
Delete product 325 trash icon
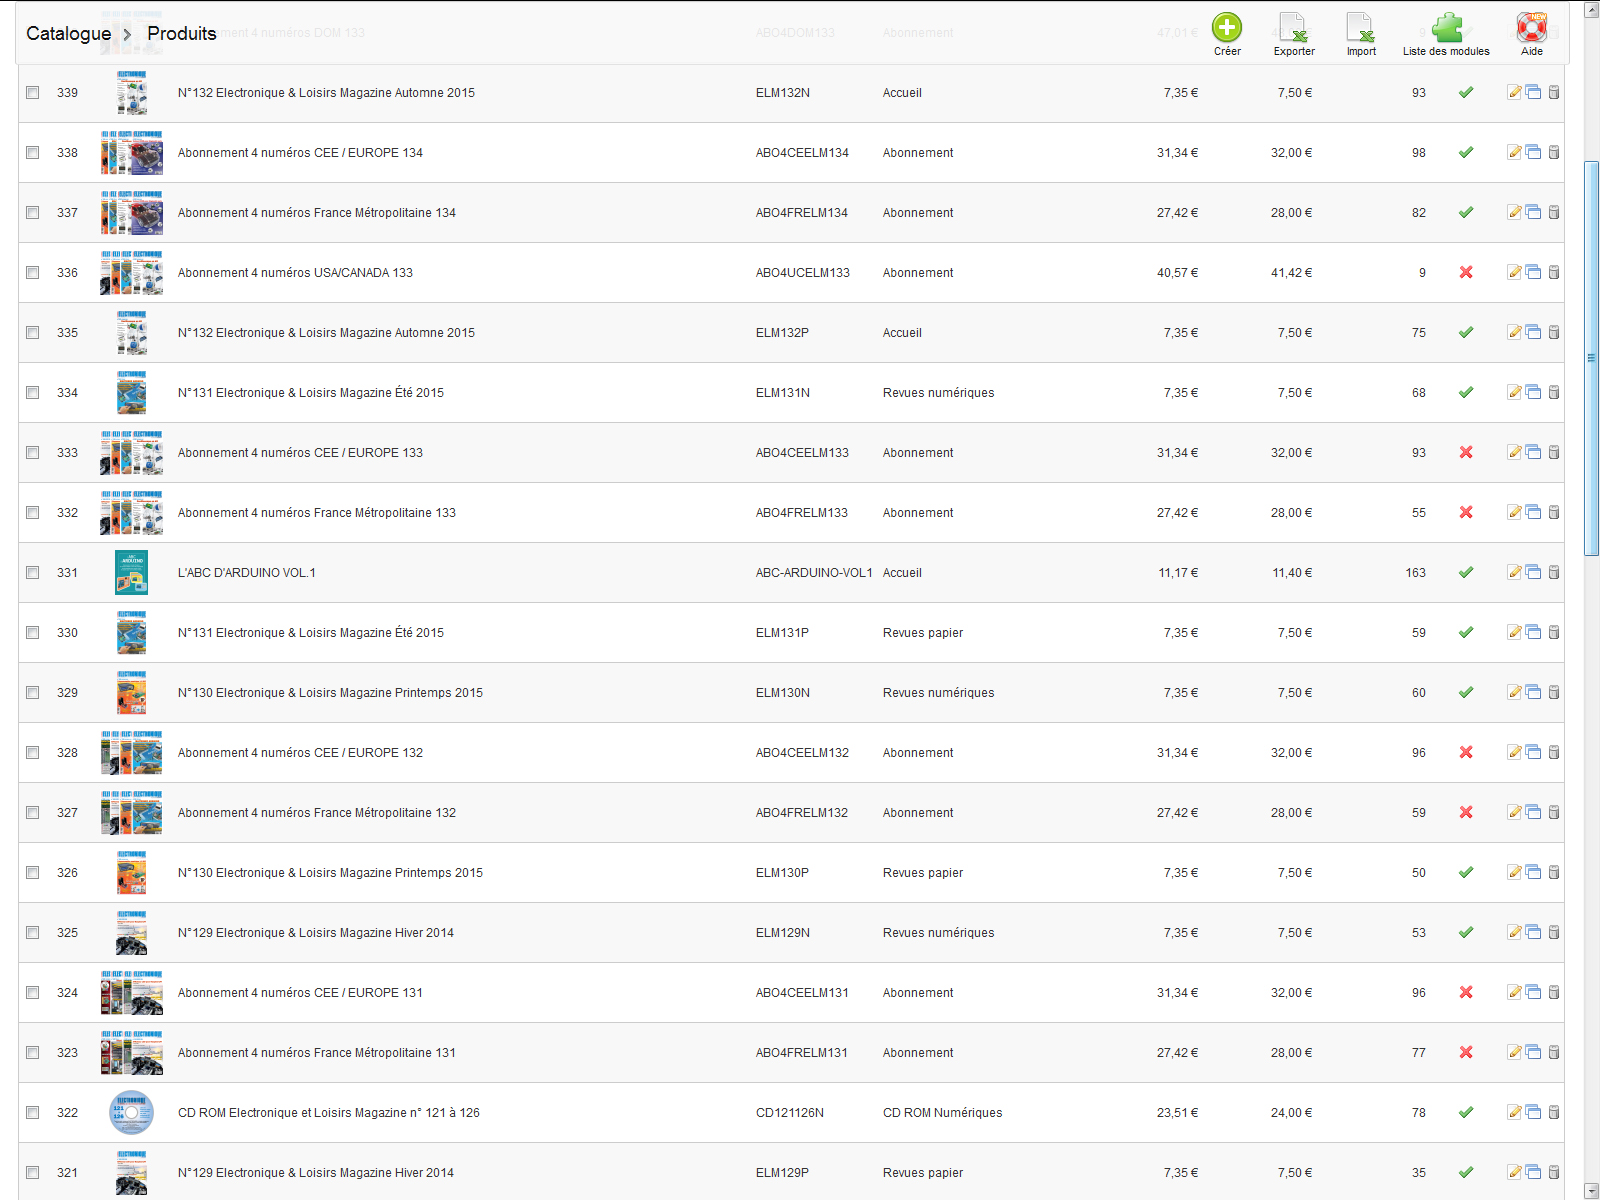1553,932
